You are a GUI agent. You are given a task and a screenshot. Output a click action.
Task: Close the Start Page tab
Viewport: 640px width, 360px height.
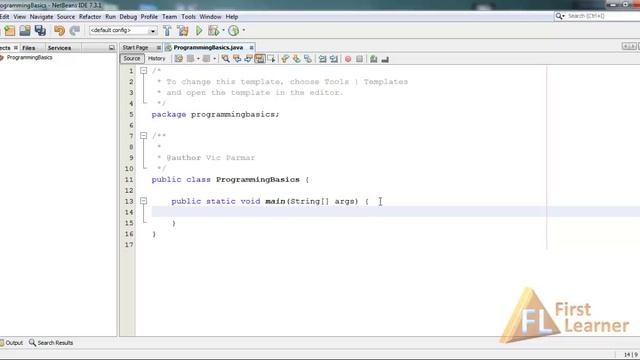pyautogui.click(x=159, y=48)
